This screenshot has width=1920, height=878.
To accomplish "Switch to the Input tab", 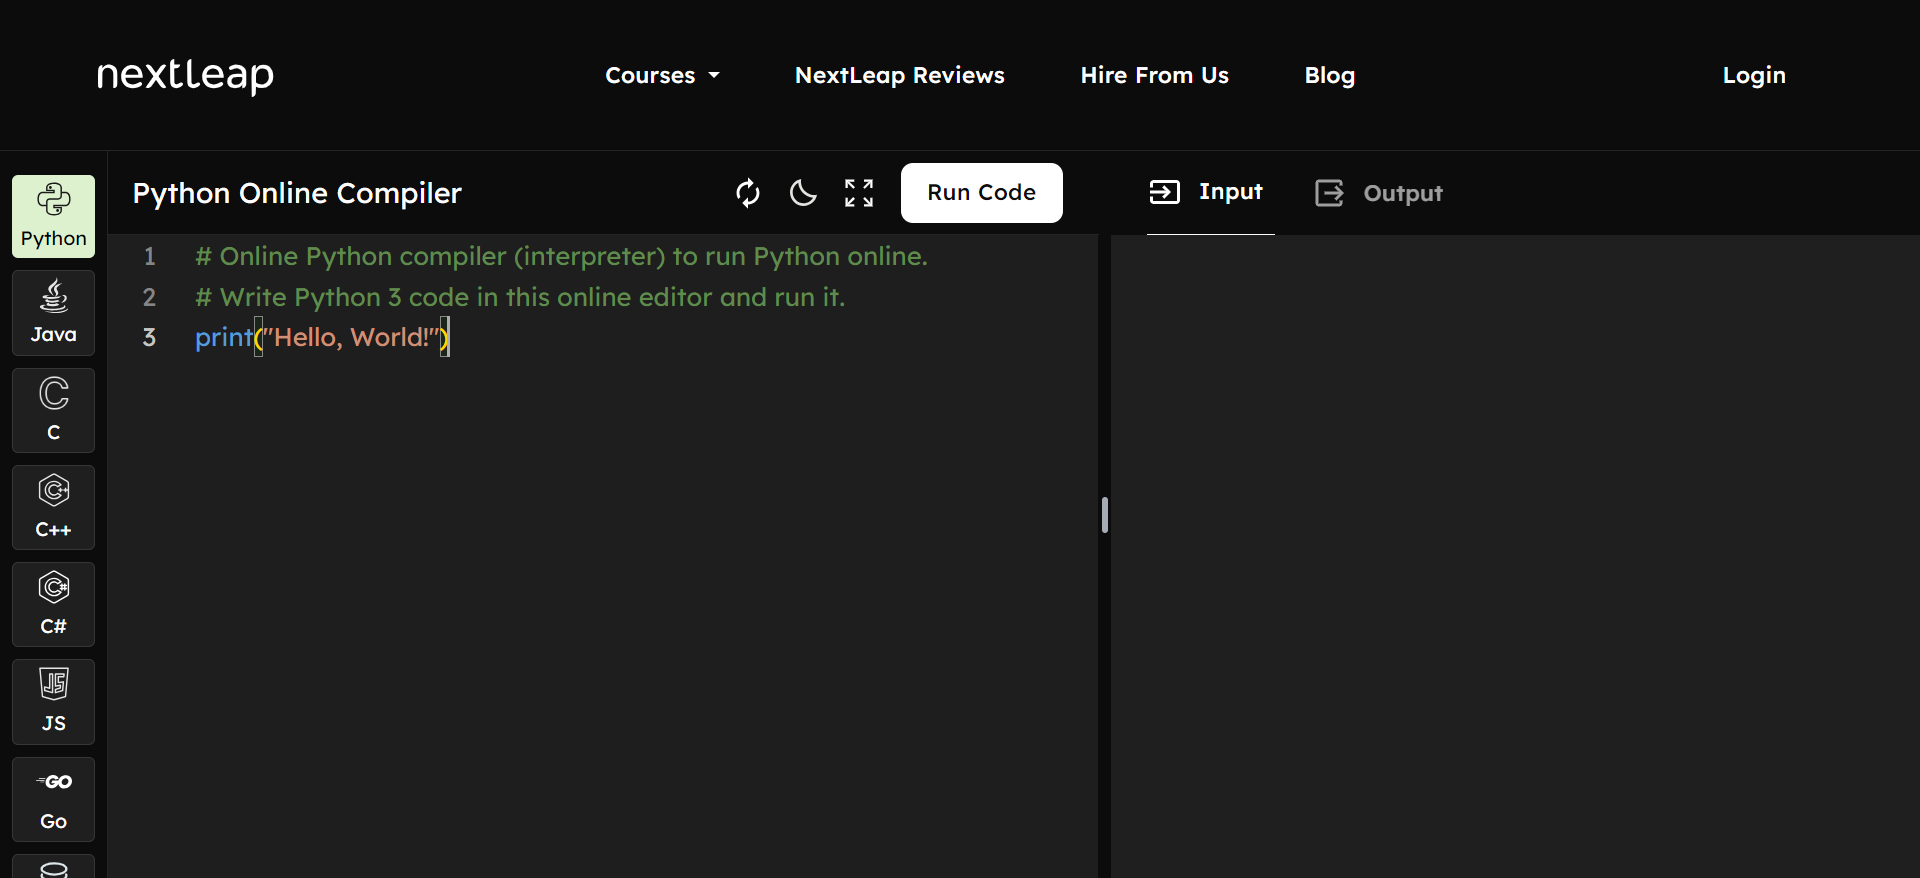I will click(x=1210, y=192).
